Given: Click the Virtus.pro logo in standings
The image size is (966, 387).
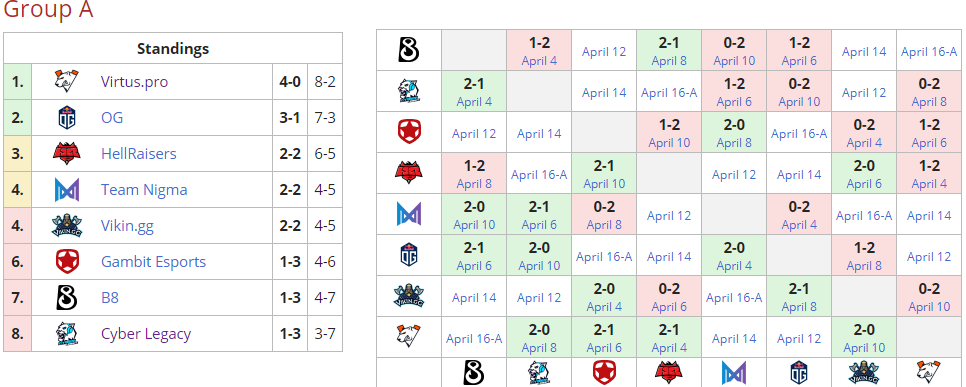Looking at the screenshot, I should 65,81.
